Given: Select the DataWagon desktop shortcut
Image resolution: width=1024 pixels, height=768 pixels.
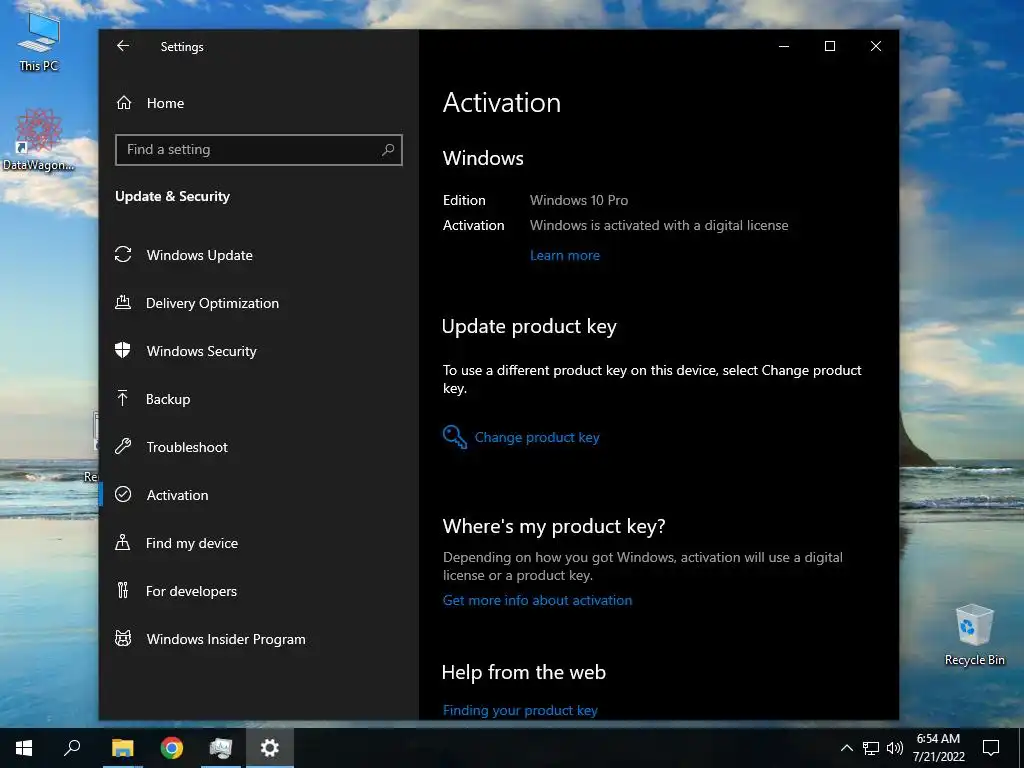Looking at the screenshot, I should 39,140.
